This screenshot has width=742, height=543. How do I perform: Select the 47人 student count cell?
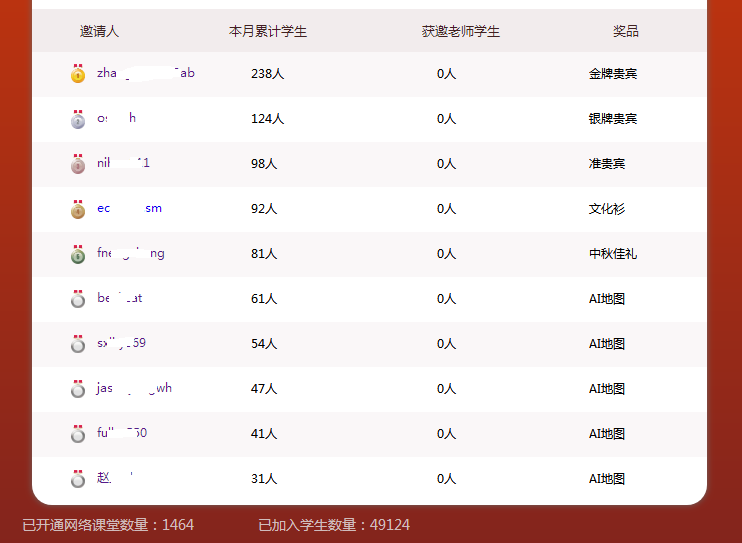coord(264,389)
